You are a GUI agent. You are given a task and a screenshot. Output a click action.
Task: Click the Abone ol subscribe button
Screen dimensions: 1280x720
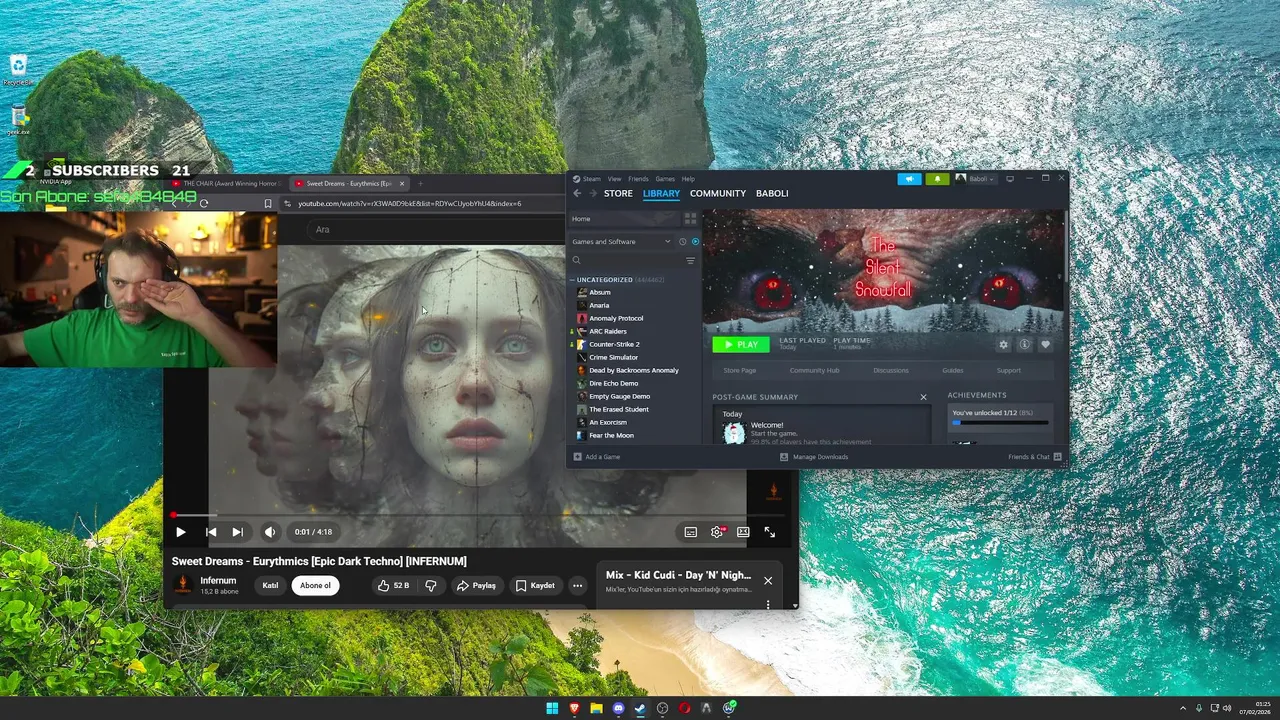point(315,585)
